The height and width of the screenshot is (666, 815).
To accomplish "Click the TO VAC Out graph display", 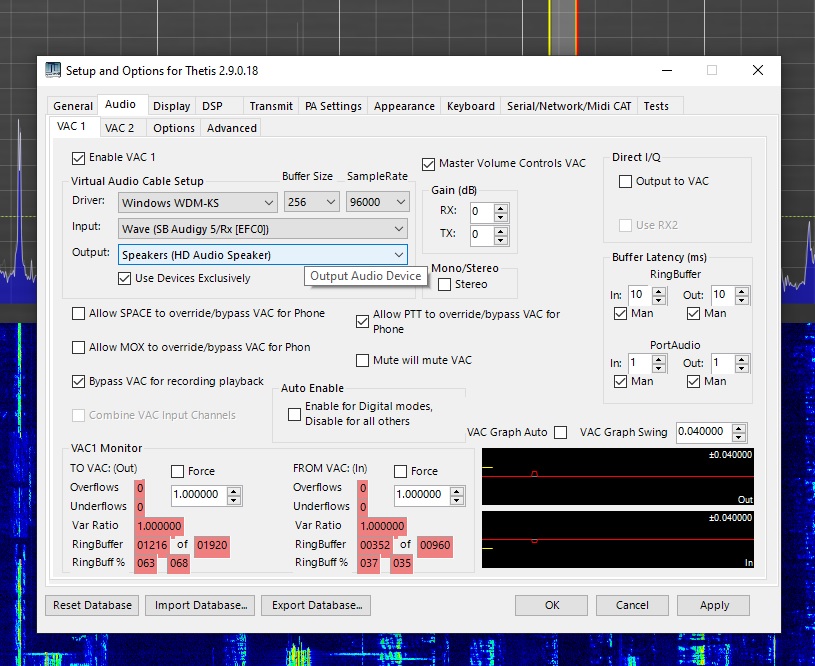I will 617,477.
